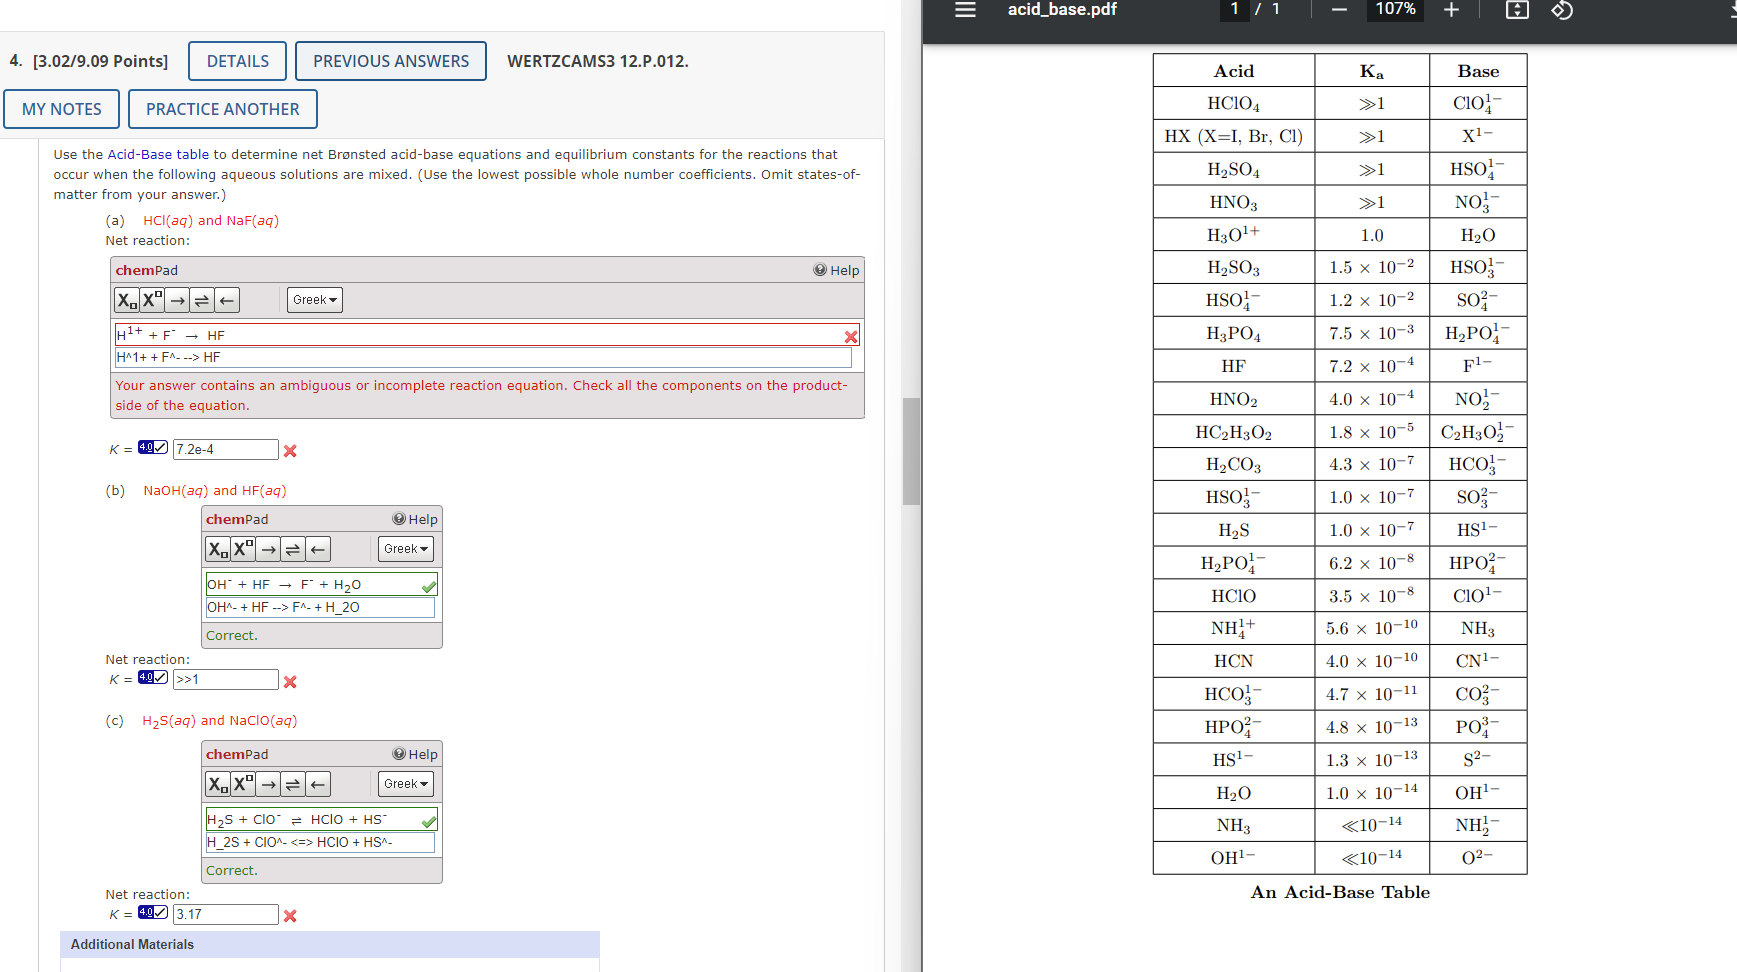Image resolution: width=1737 pixels, height=972 pixels.
Task: Select the superscript tool in part (a) chemPad
Action: coord(151,299)
